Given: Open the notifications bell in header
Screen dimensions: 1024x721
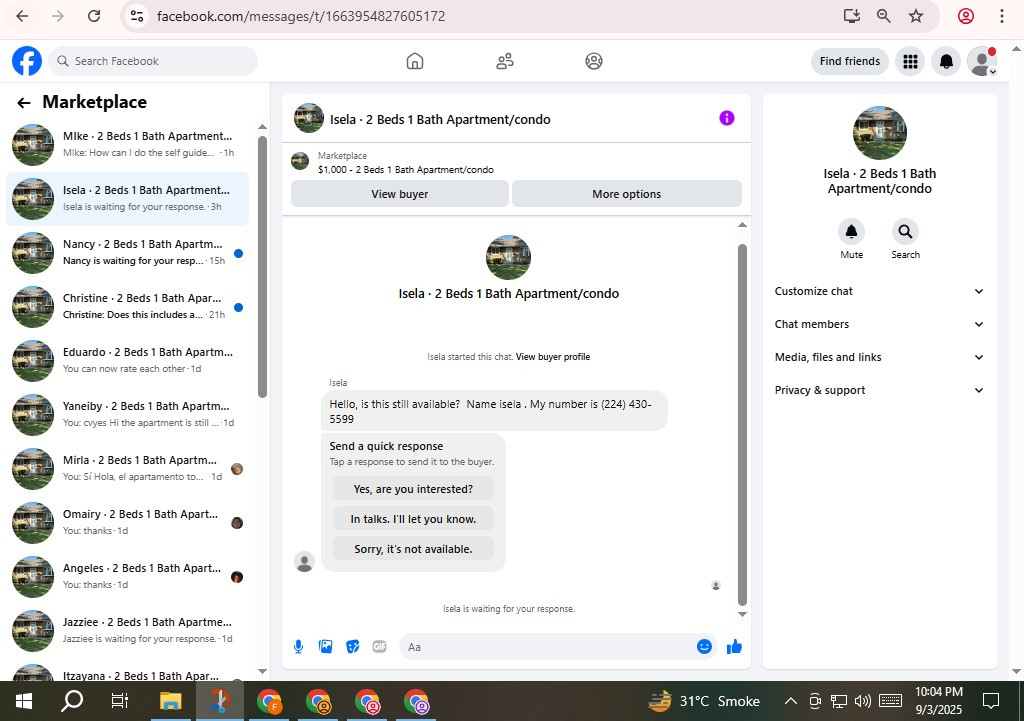Looking at the screenshot, I should (x=946, y=61).
